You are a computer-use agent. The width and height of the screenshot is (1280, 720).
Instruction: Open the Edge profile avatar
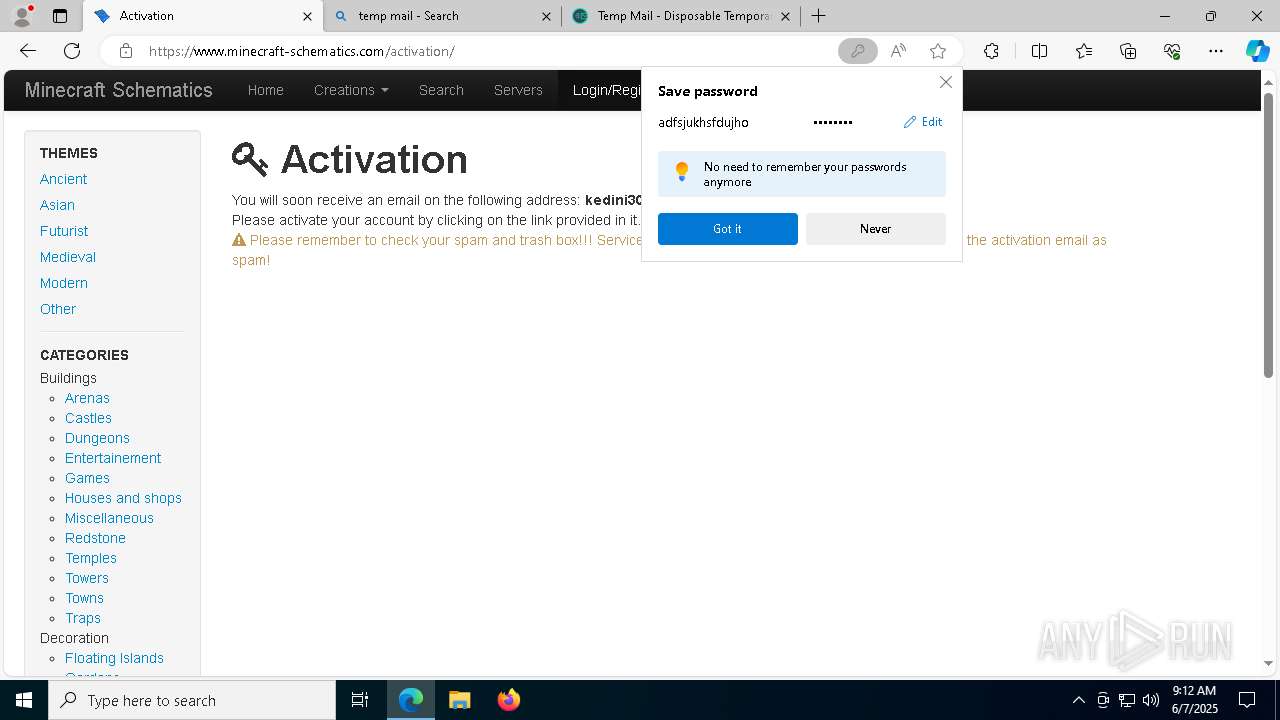click(22, 15)
